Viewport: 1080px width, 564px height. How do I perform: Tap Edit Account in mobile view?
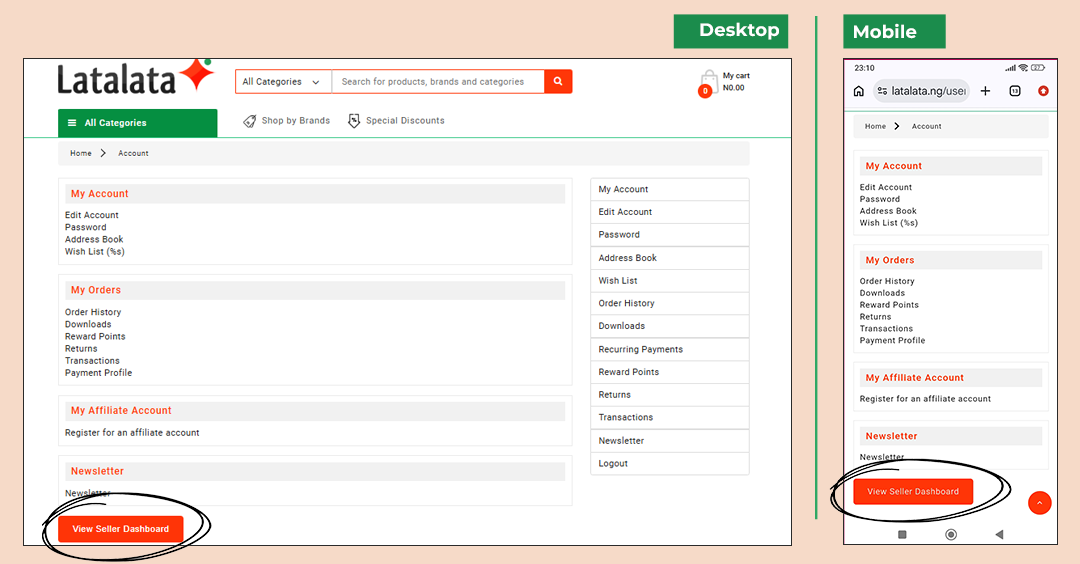tap(886, 187)
